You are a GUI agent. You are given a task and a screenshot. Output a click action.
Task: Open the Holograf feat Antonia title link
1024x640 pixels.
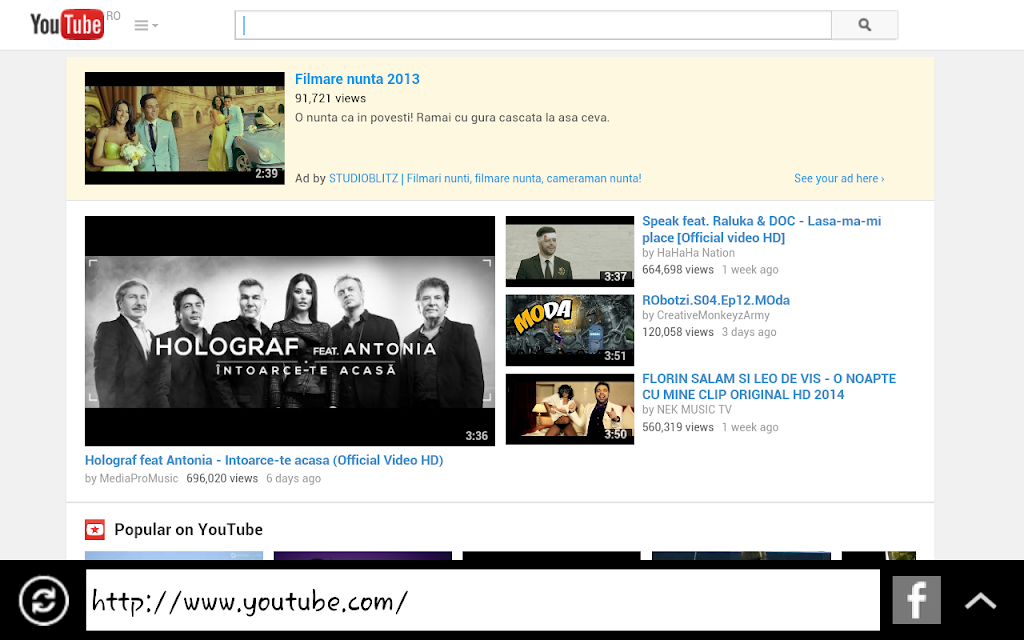coord(264,460)
